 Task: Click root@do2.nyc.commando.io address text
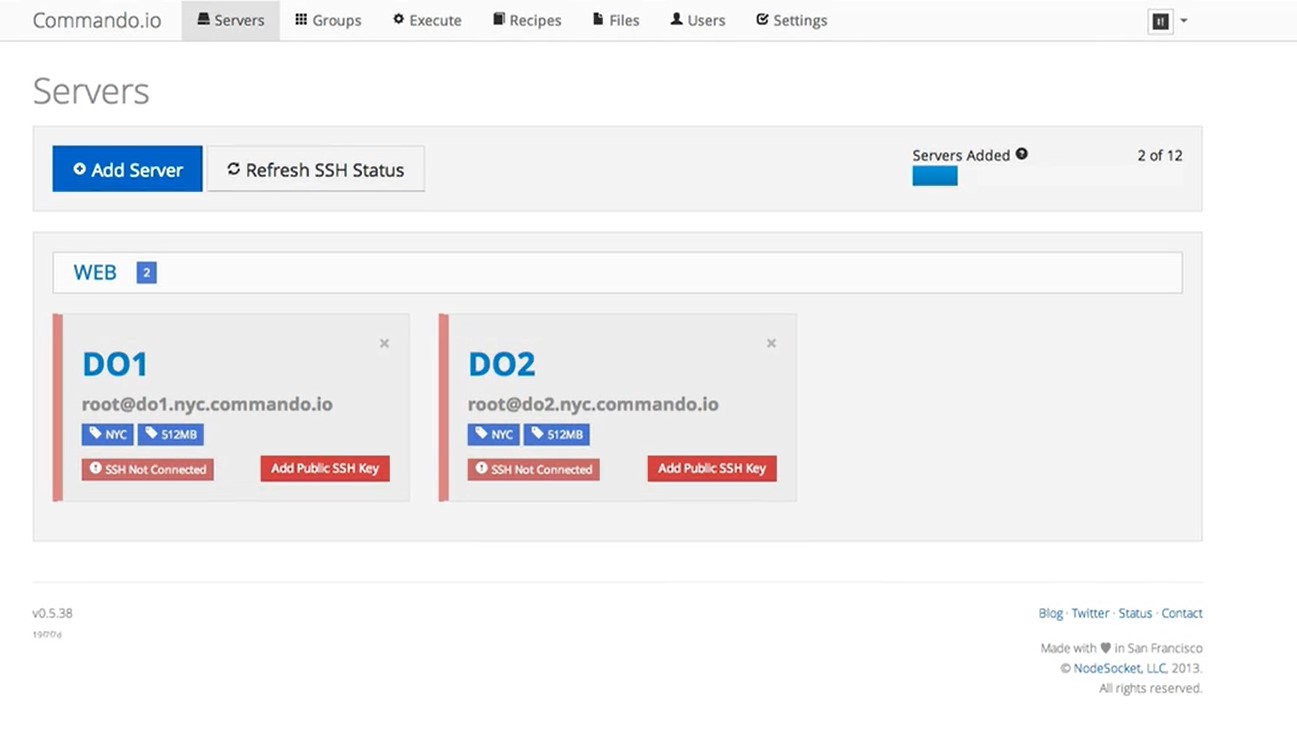coord(593,404)
